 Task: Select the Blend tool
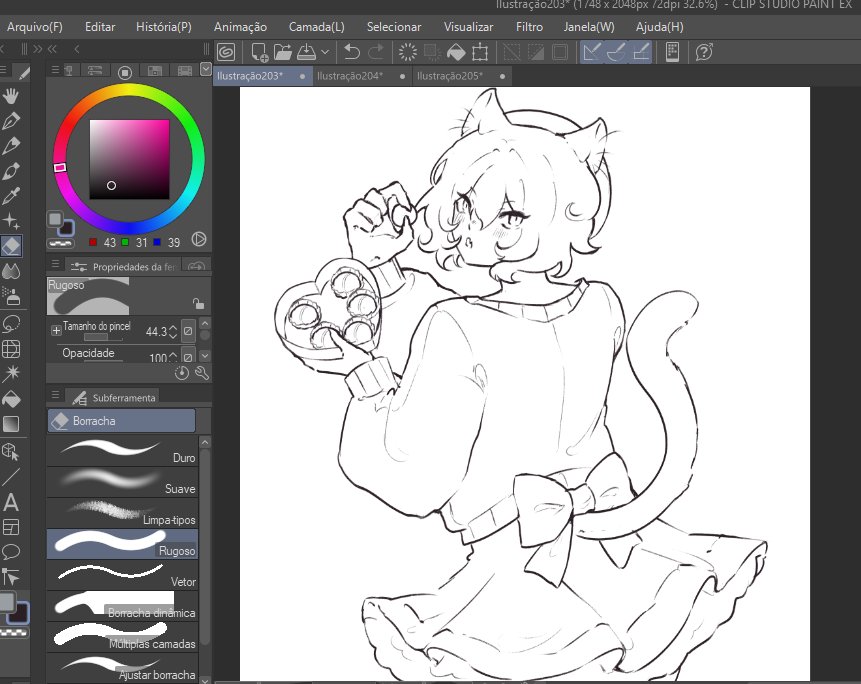click(x=10, y=271)
